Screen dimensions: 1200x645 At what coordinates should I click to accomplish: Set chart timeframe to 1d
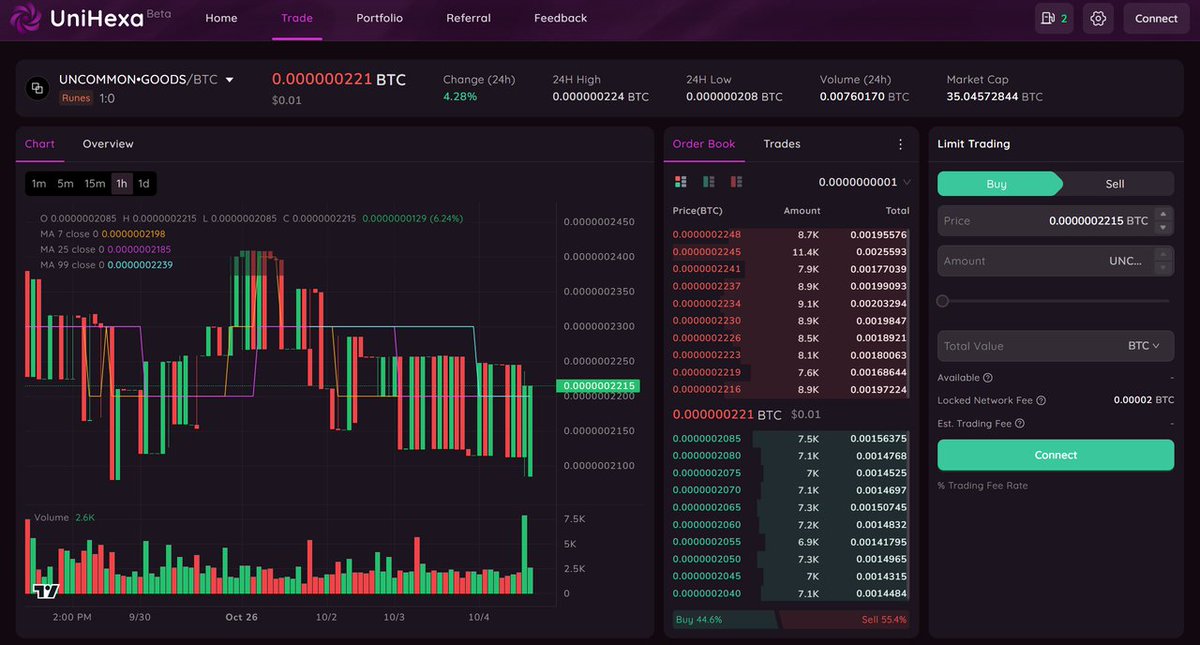tap(144, 184)
